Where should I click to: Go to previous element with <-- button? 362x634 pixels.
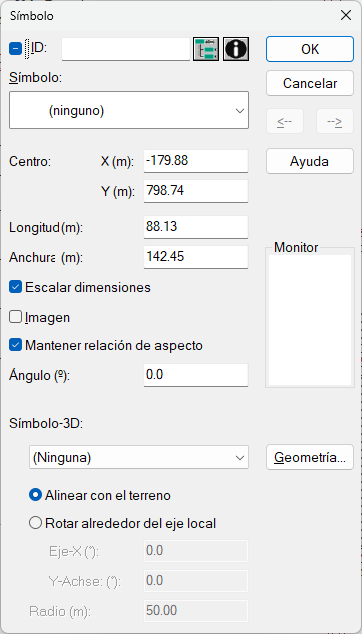point(285,121)
